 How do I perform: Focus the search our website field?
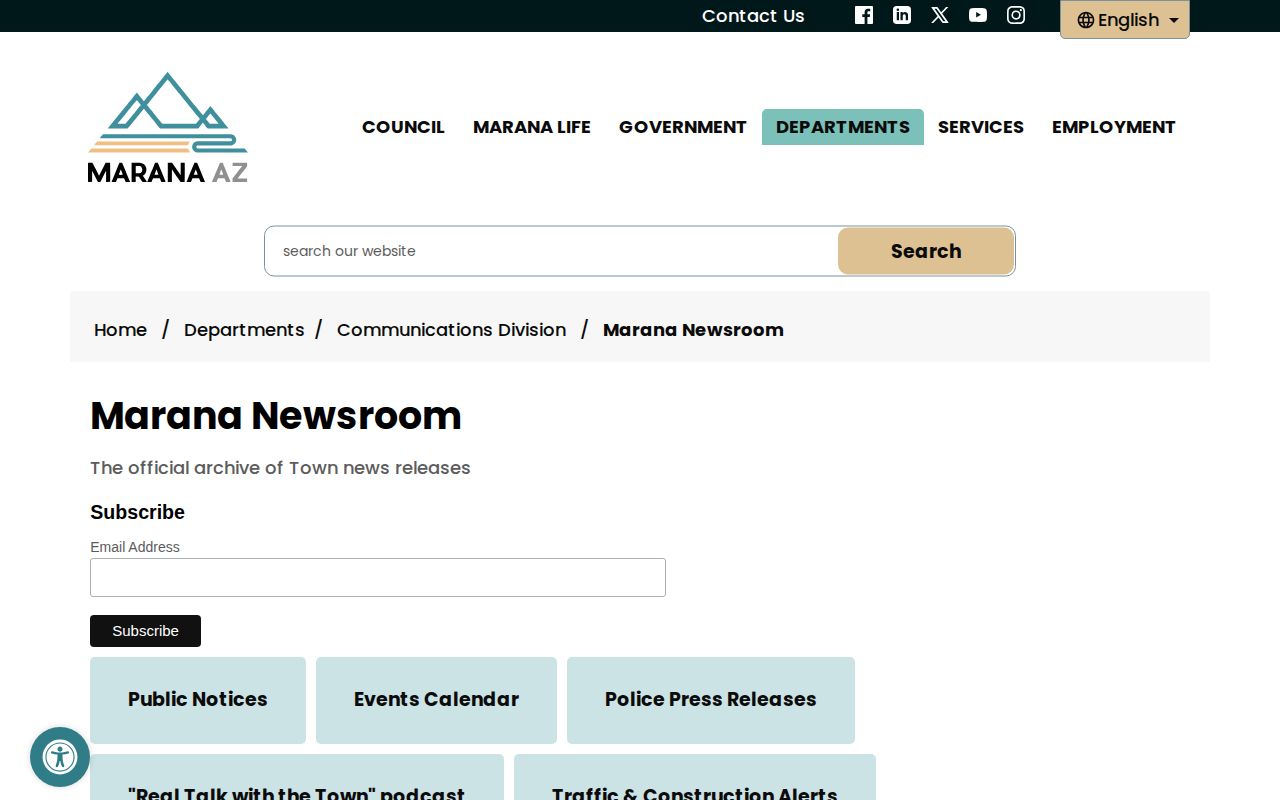click(552, 251)
